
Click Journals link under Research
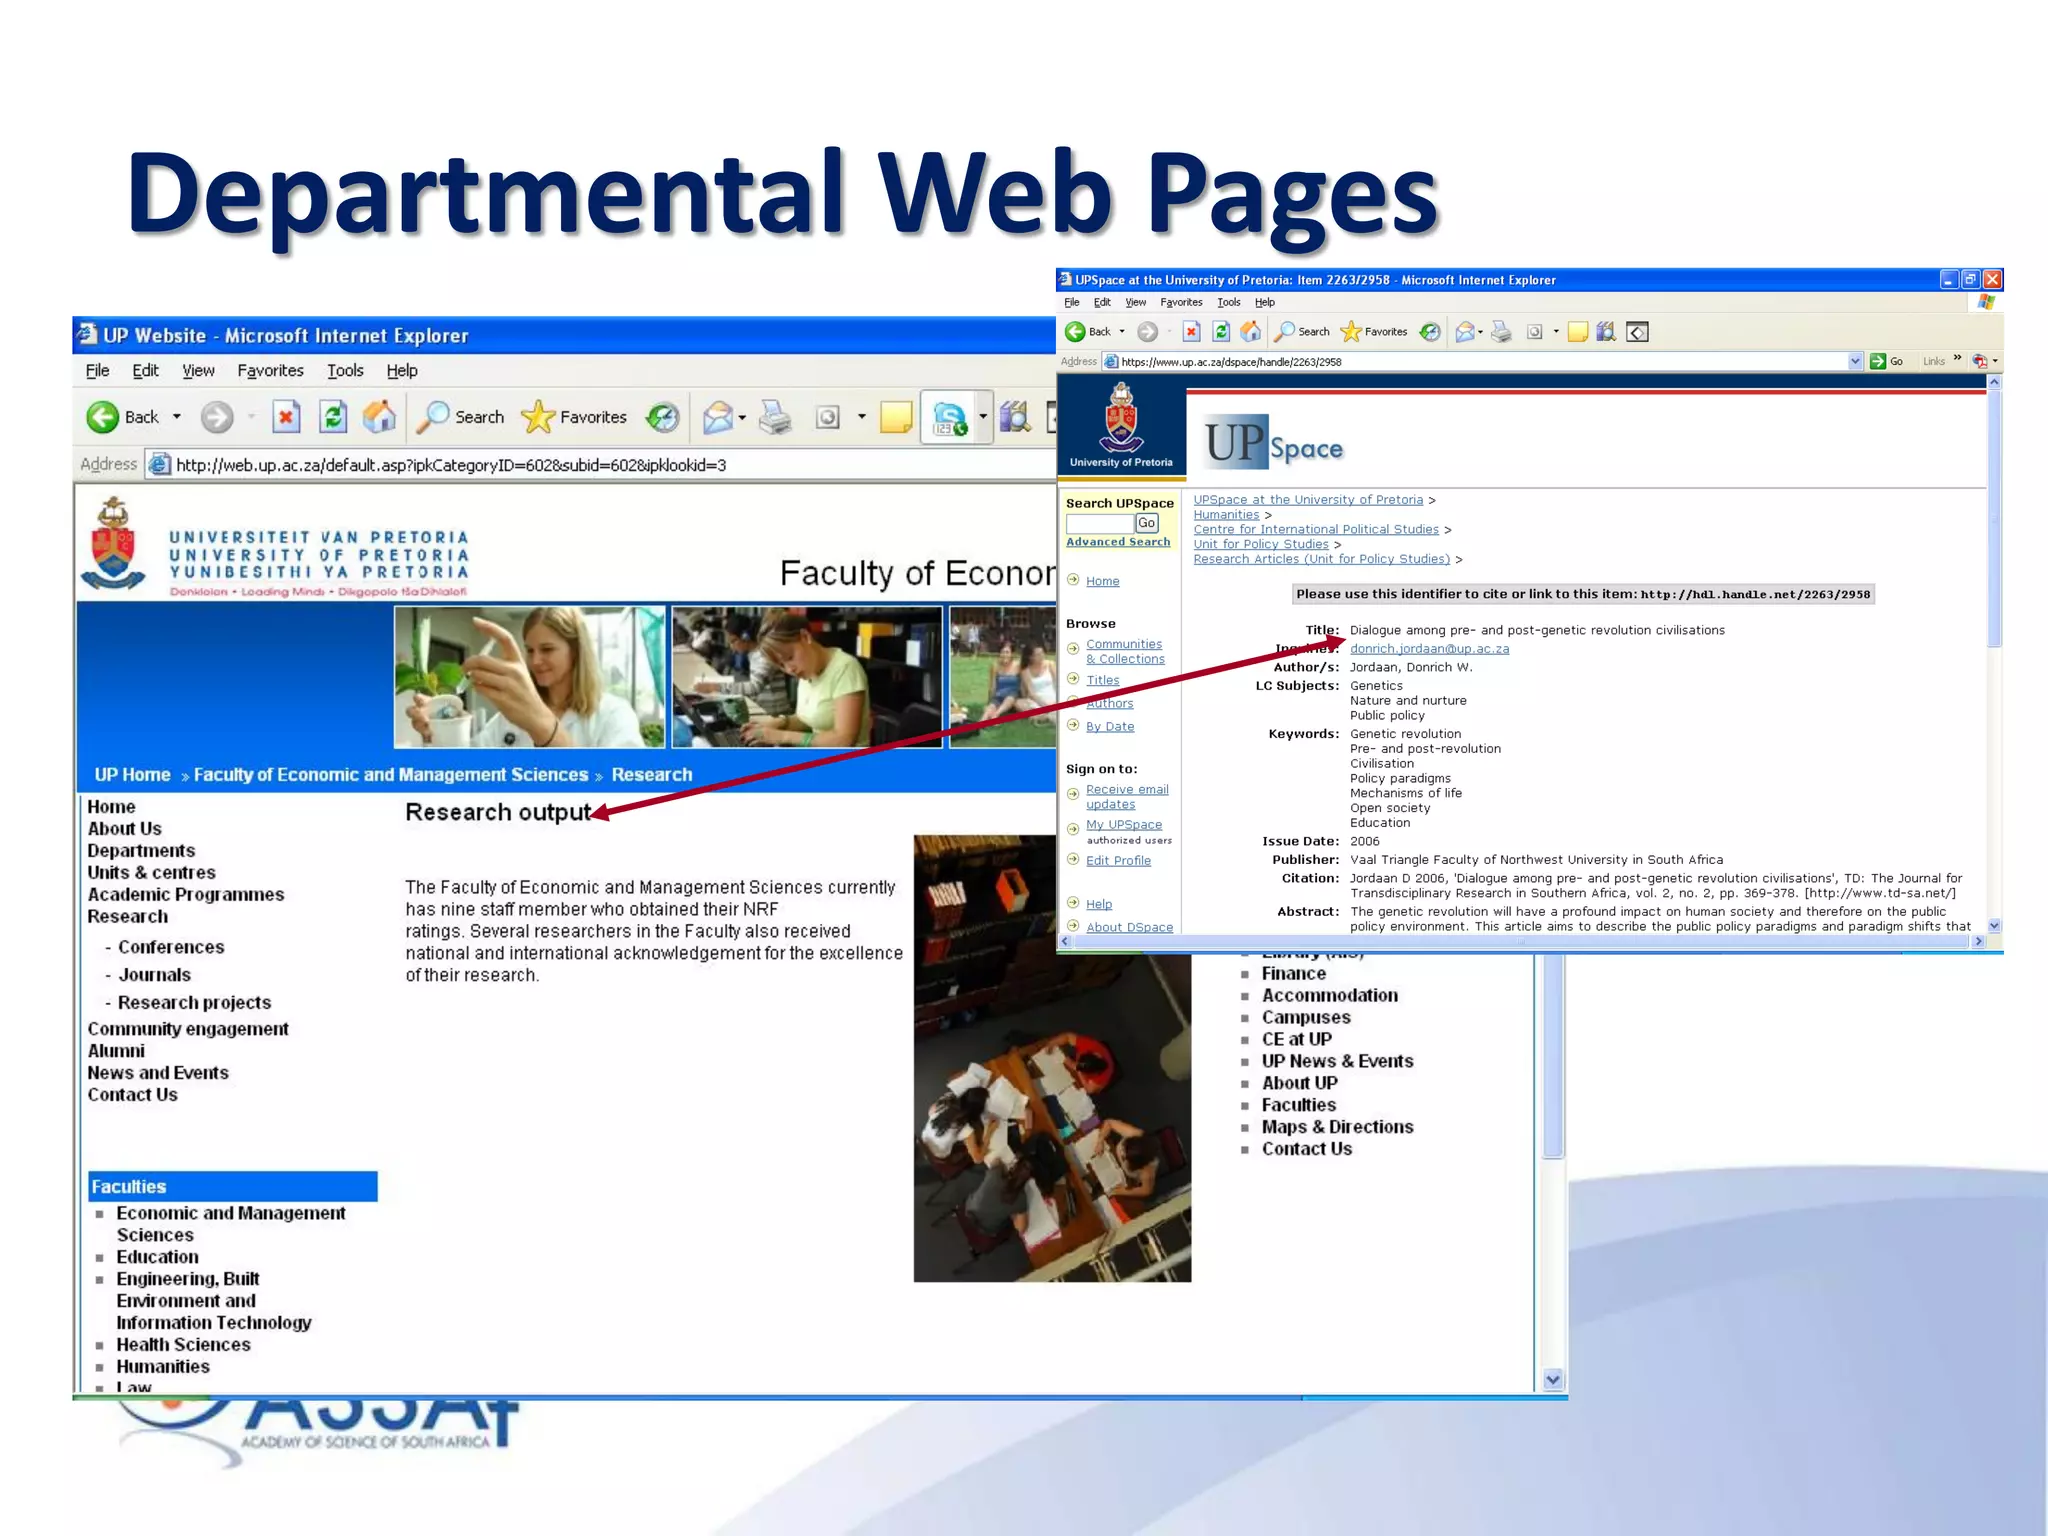point(154,975)
